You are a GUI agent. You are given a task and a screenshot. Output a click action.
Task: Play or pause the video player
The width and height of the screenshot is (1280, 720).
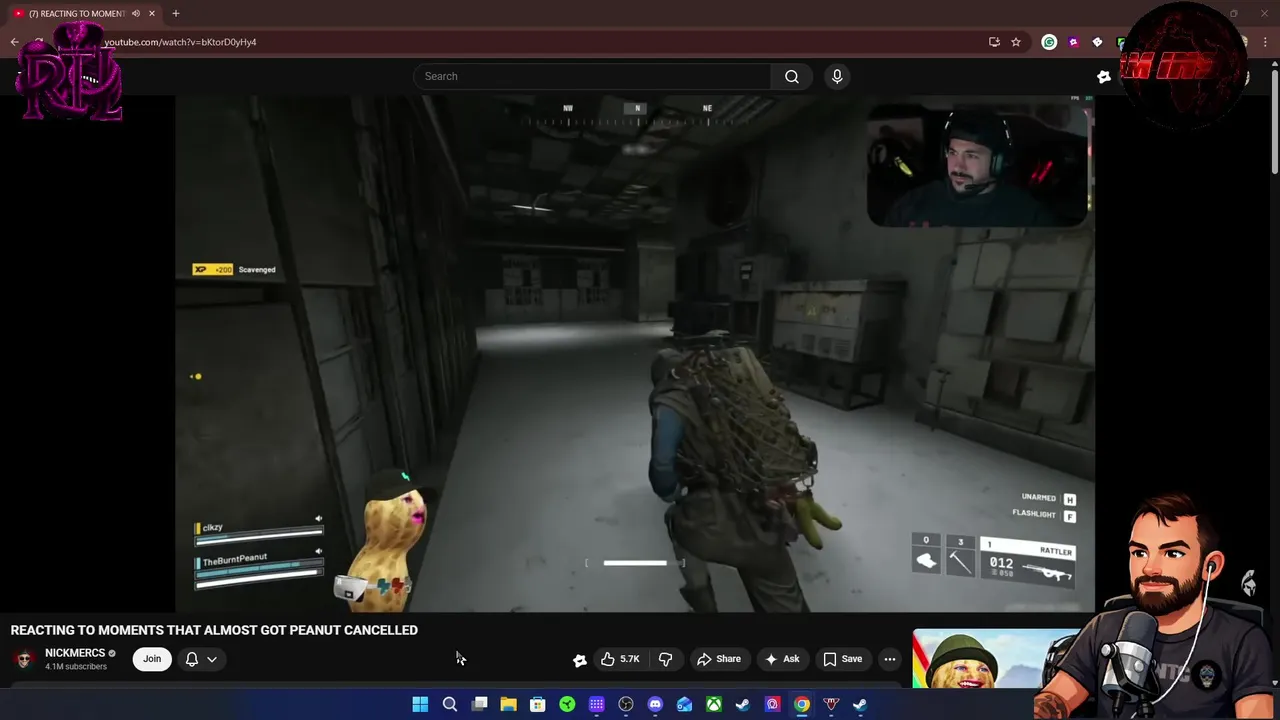coord(635,353)
